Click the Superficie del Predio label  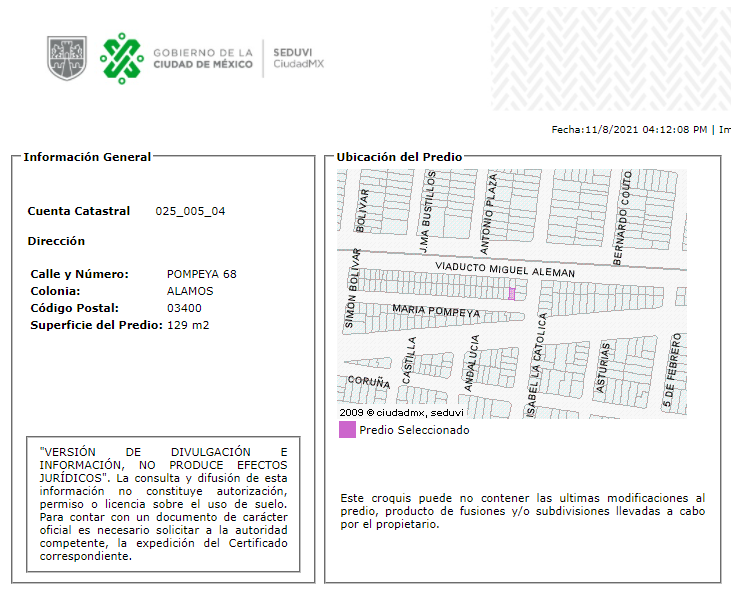(97, 325)
